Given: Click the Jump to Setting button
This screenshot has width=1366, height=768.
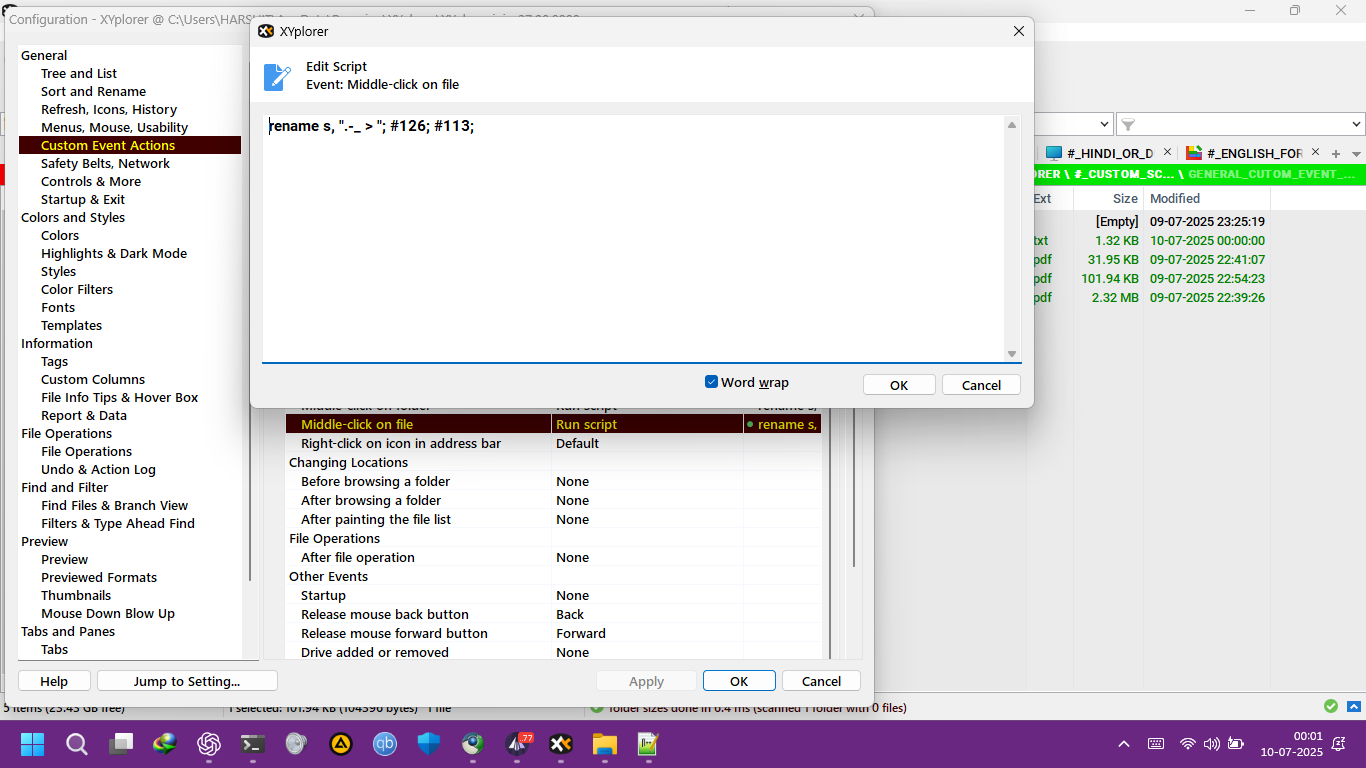Looking at the screenshot, I should (186, 680).
